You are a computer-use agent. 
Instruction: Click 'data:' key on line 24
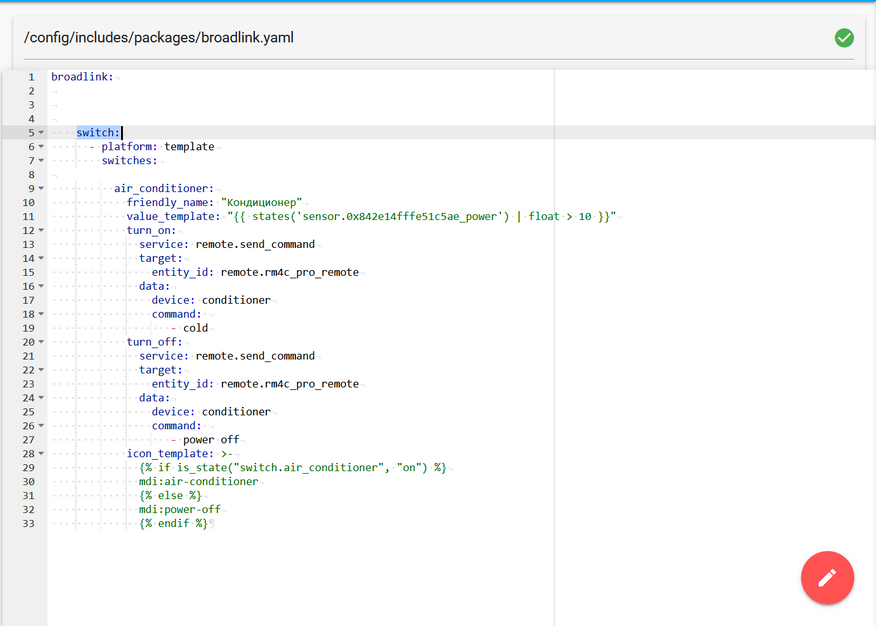(155, 398)
